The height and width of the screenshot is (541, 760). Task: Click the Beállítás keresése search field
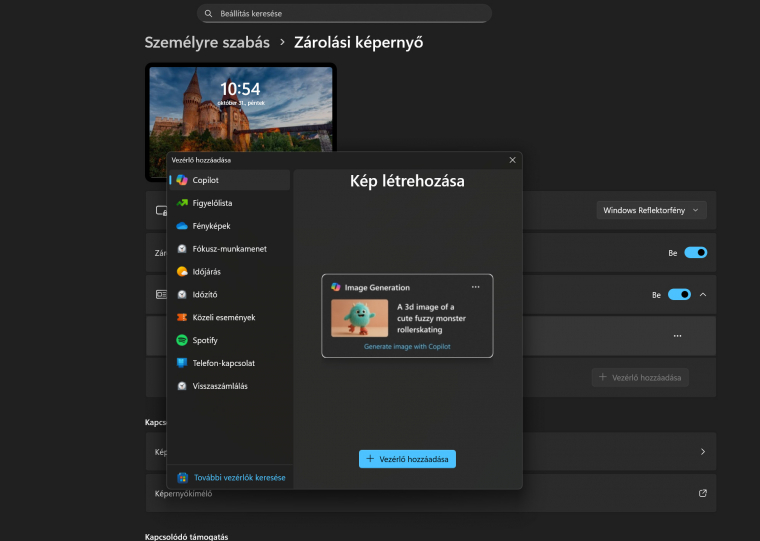coord(344,14)
